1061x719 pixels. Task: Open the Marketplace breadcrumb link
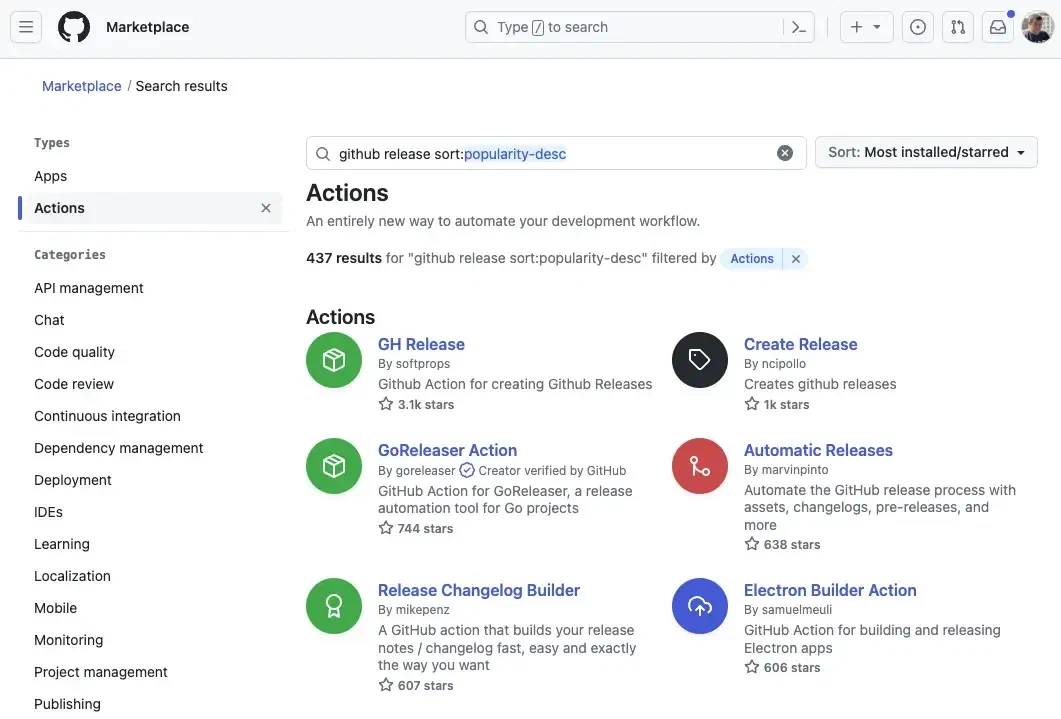(81, 85)
